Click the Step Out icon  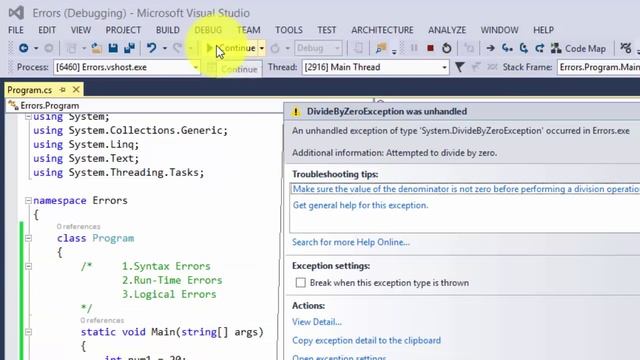(x=540, y=48)
